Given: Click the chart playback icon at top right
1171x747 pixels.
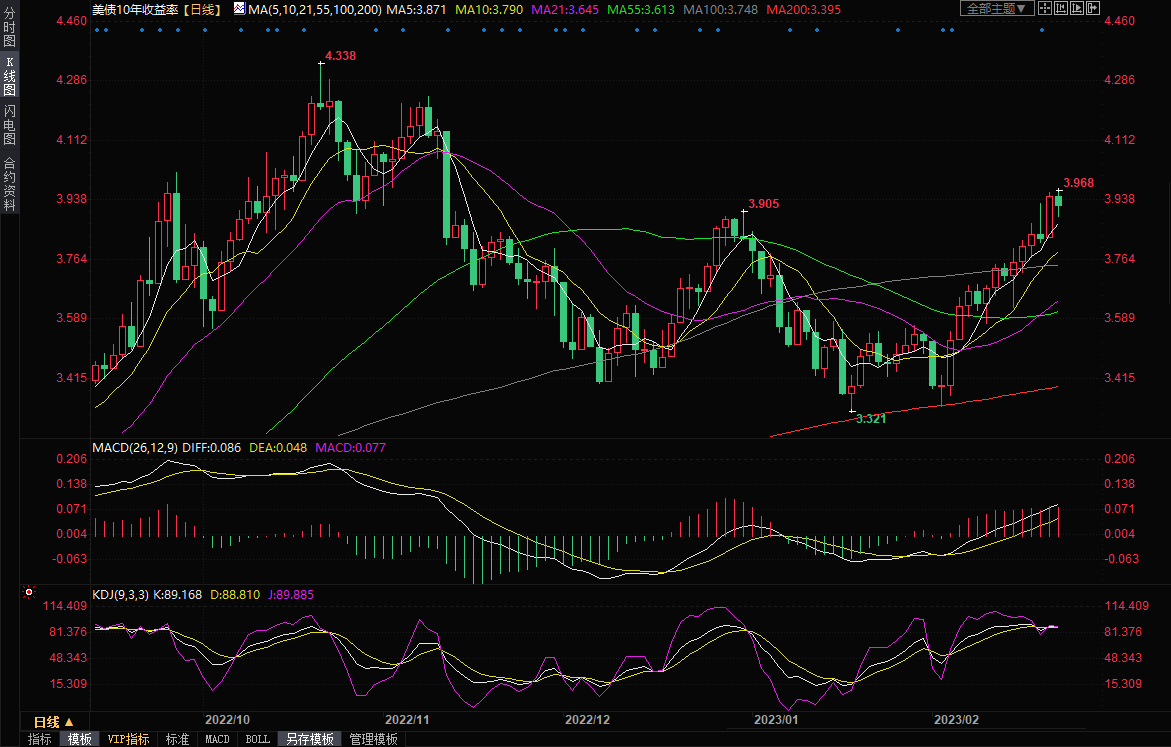Looking at the screenshot, I should pos(1079,8).
